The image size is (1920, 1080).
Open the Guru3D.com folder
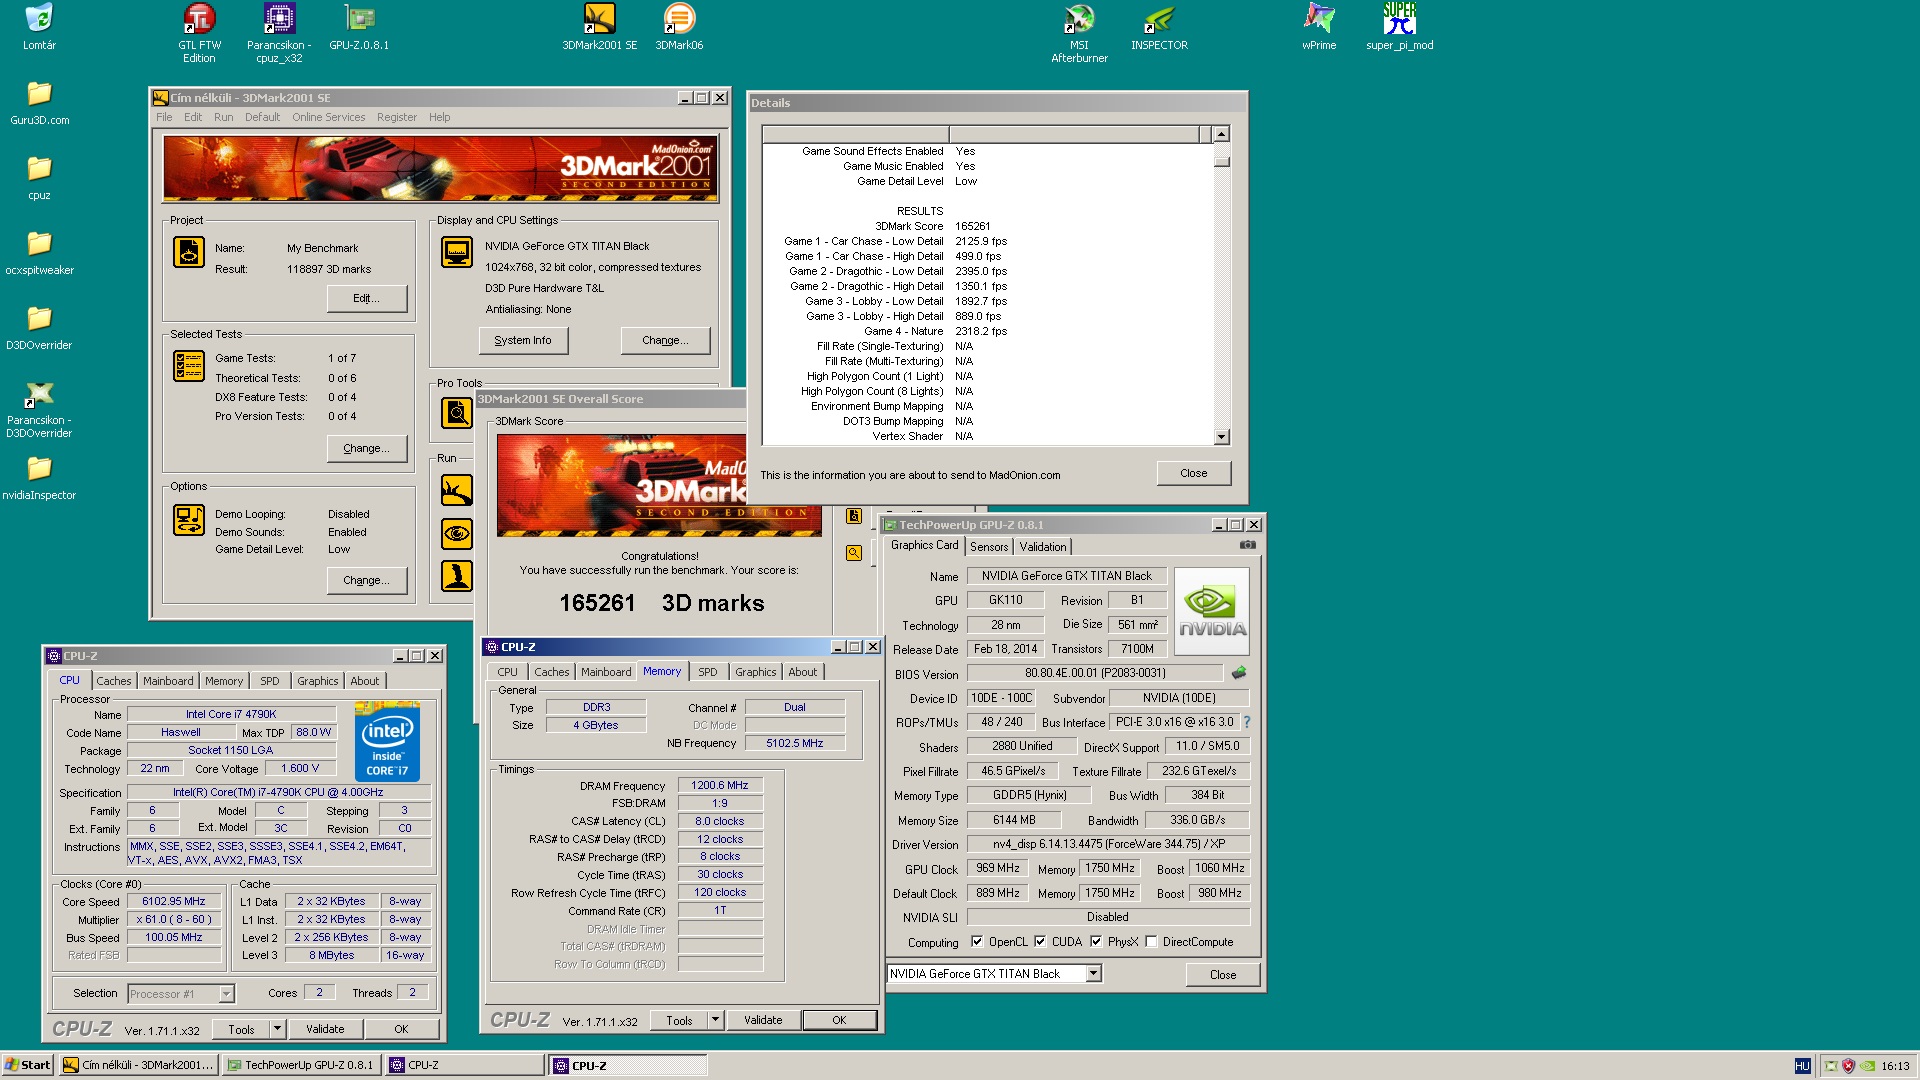coord(39,102)
